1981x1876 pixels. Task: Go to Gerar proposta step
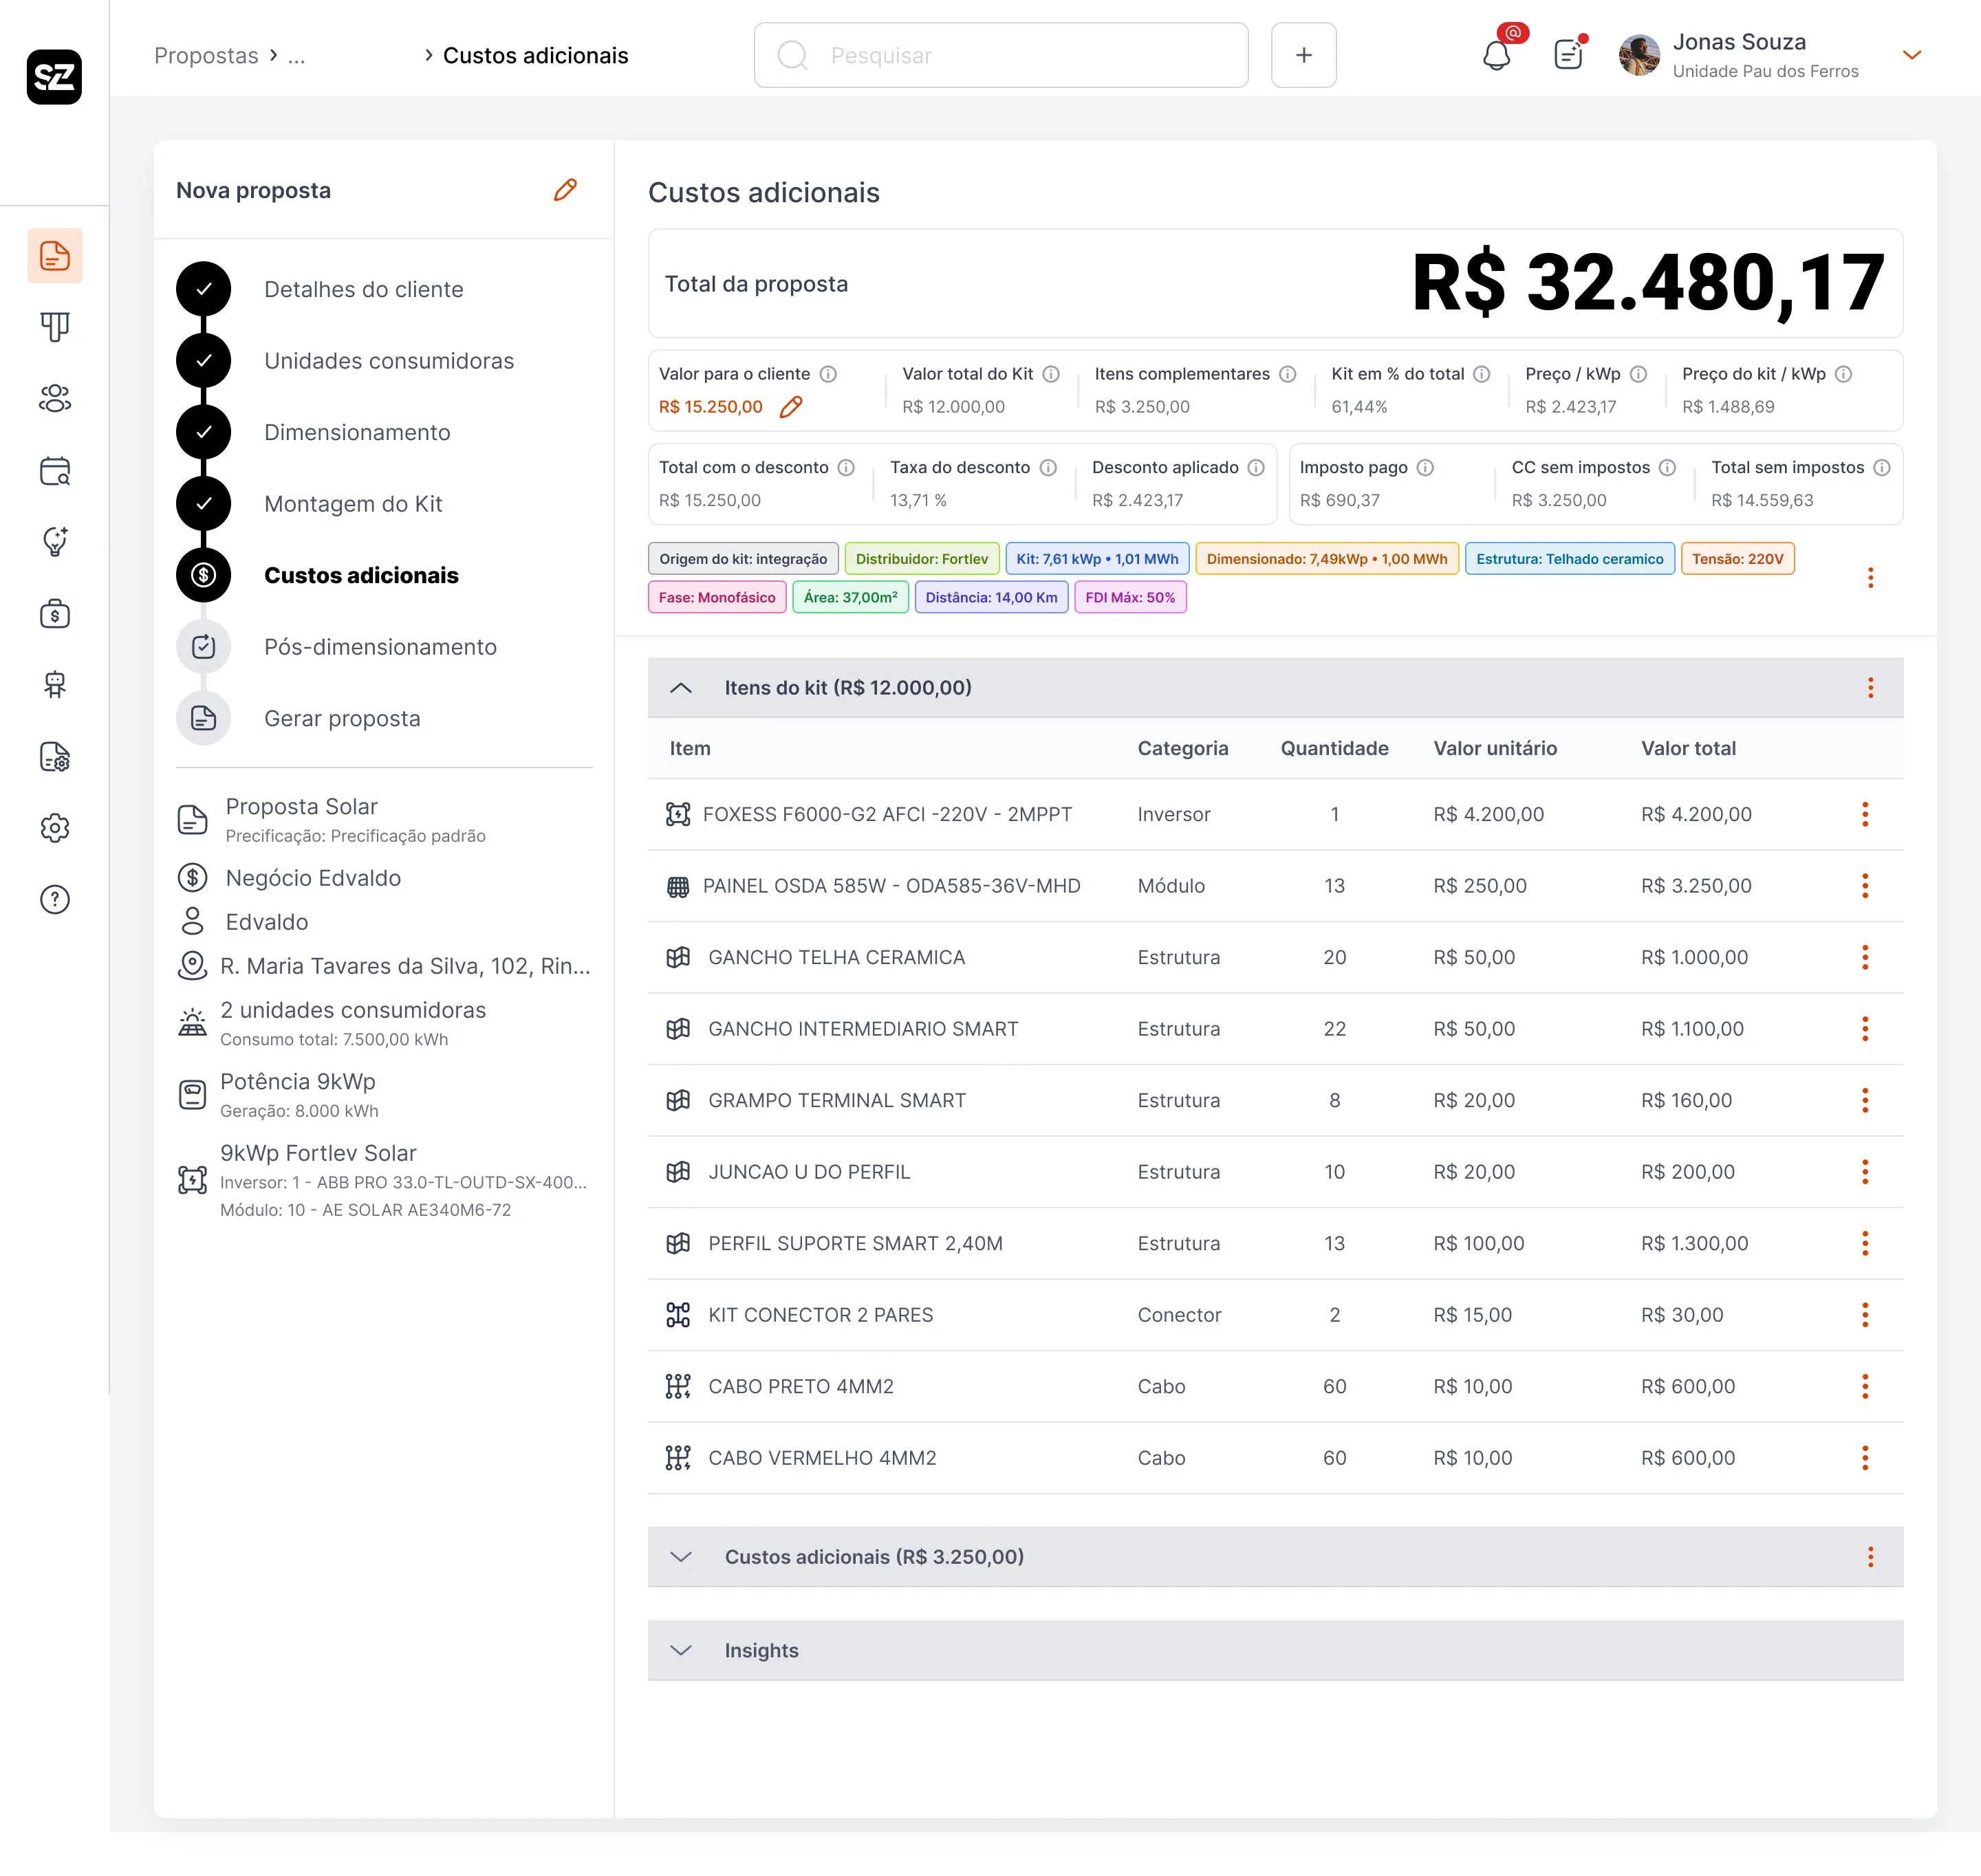coord(342,718)
